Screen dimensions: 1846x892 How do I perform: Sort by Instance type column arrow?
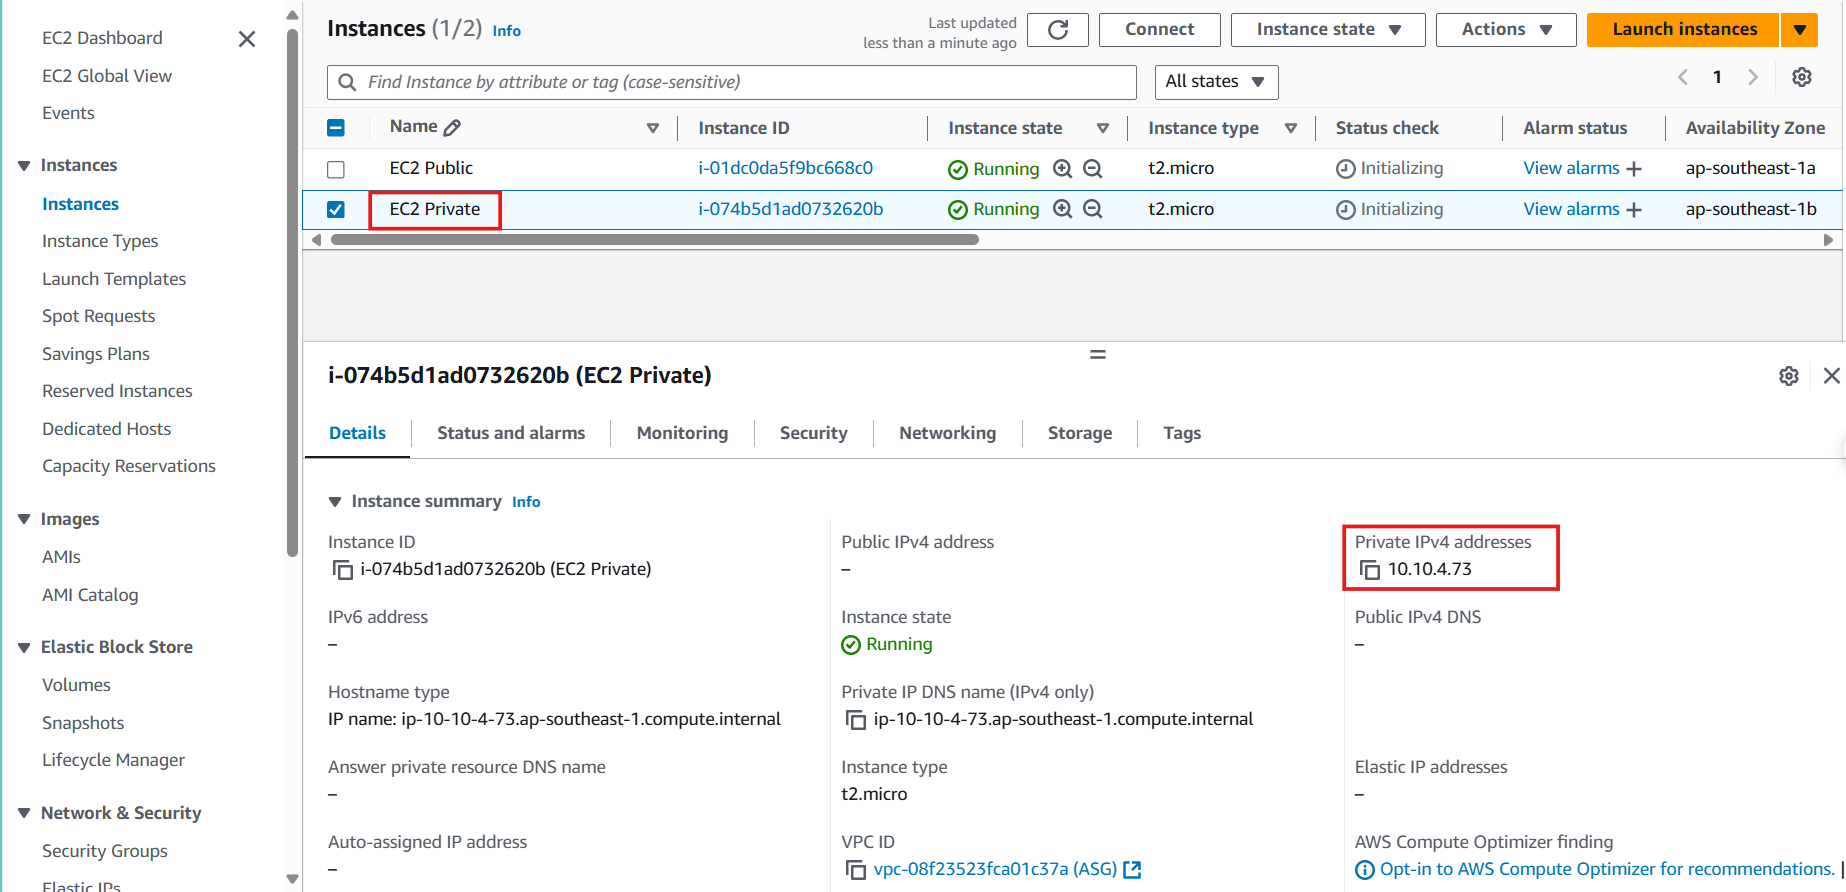(1291, 128)
